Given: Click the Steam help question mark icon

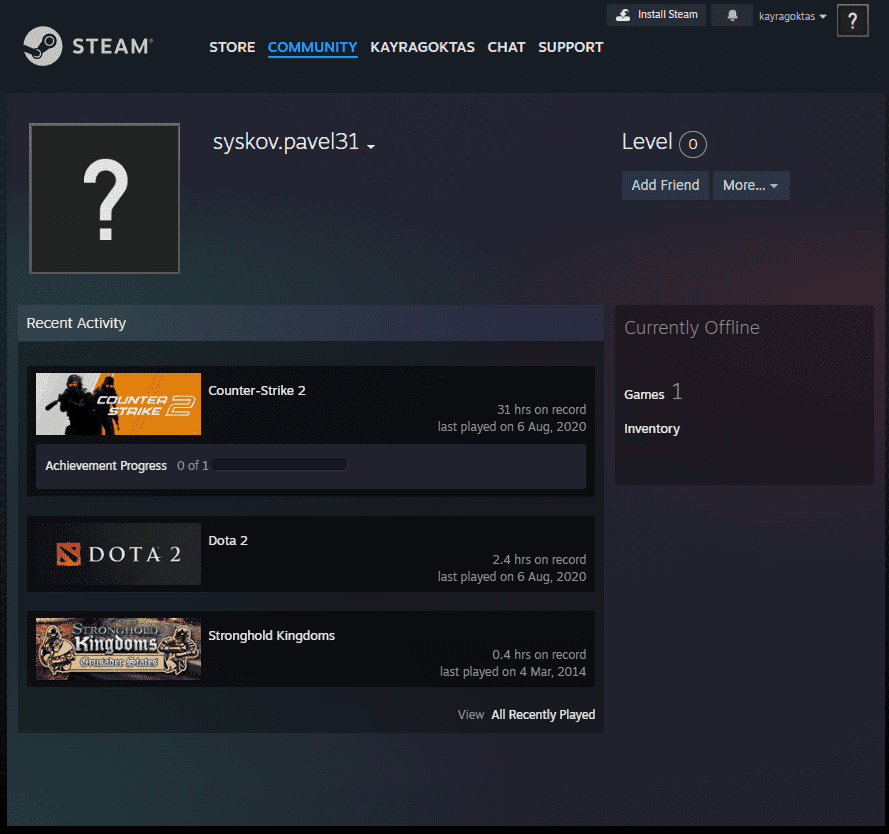Looking at the screenshot, I should tap(852, 21).
